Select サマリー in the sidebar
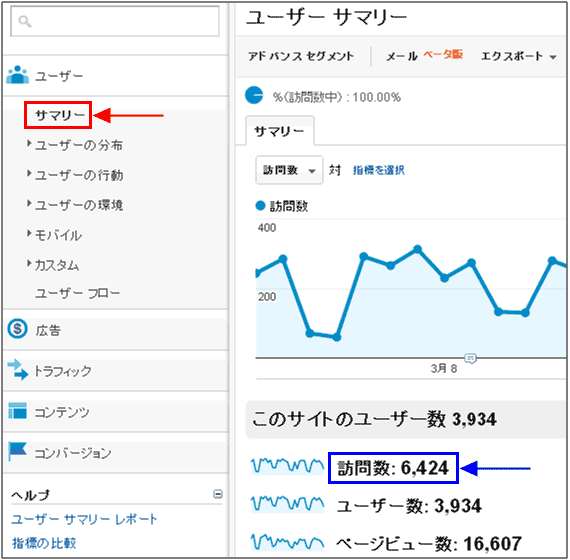570x560 pixels. click(60, 115)
